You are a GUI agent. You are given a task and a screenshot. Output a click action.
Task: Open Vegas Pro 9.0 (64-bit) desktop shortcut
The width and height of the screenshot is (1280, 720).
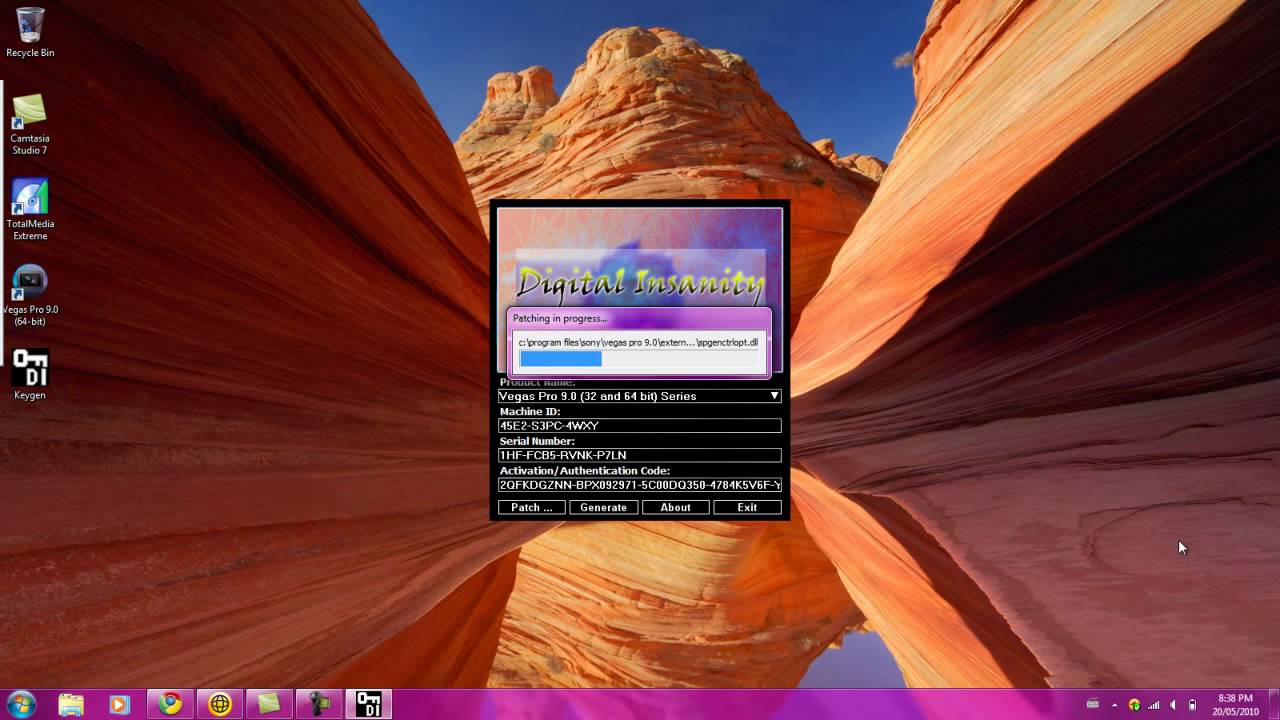pos(30,296)
